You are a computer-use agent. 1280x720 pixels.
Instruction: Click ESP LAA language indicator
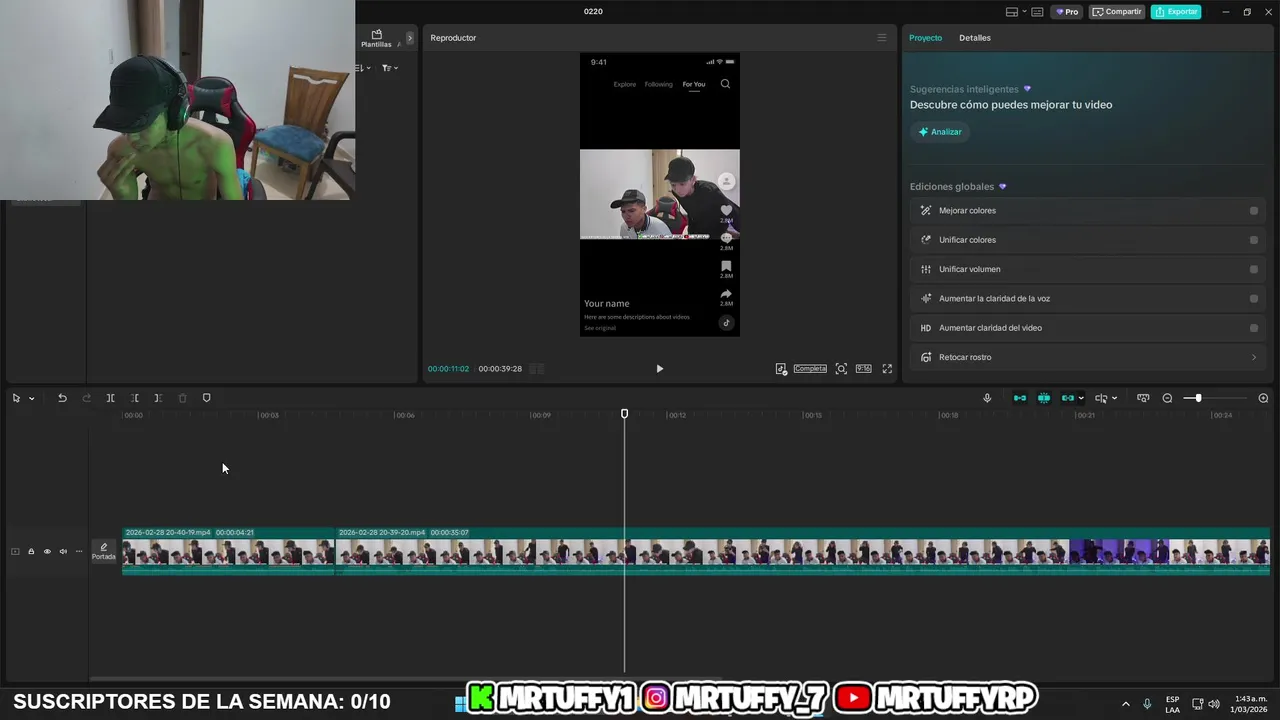pyautogui.click(x=1172, y=704)
